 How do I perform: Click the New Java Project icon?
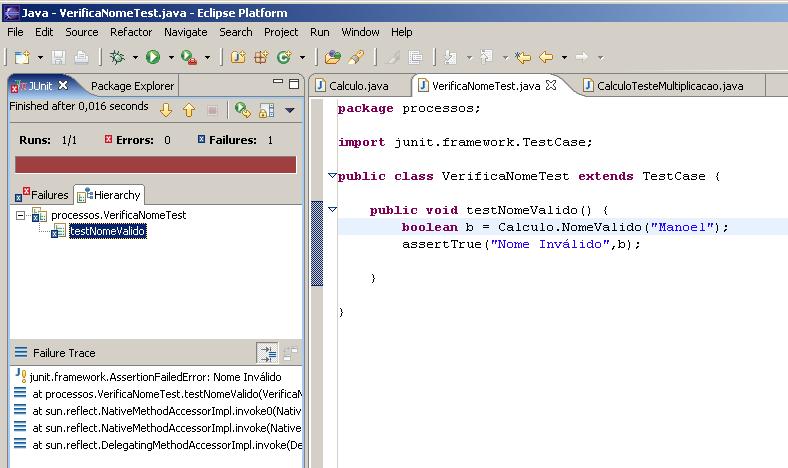point(238,57)
